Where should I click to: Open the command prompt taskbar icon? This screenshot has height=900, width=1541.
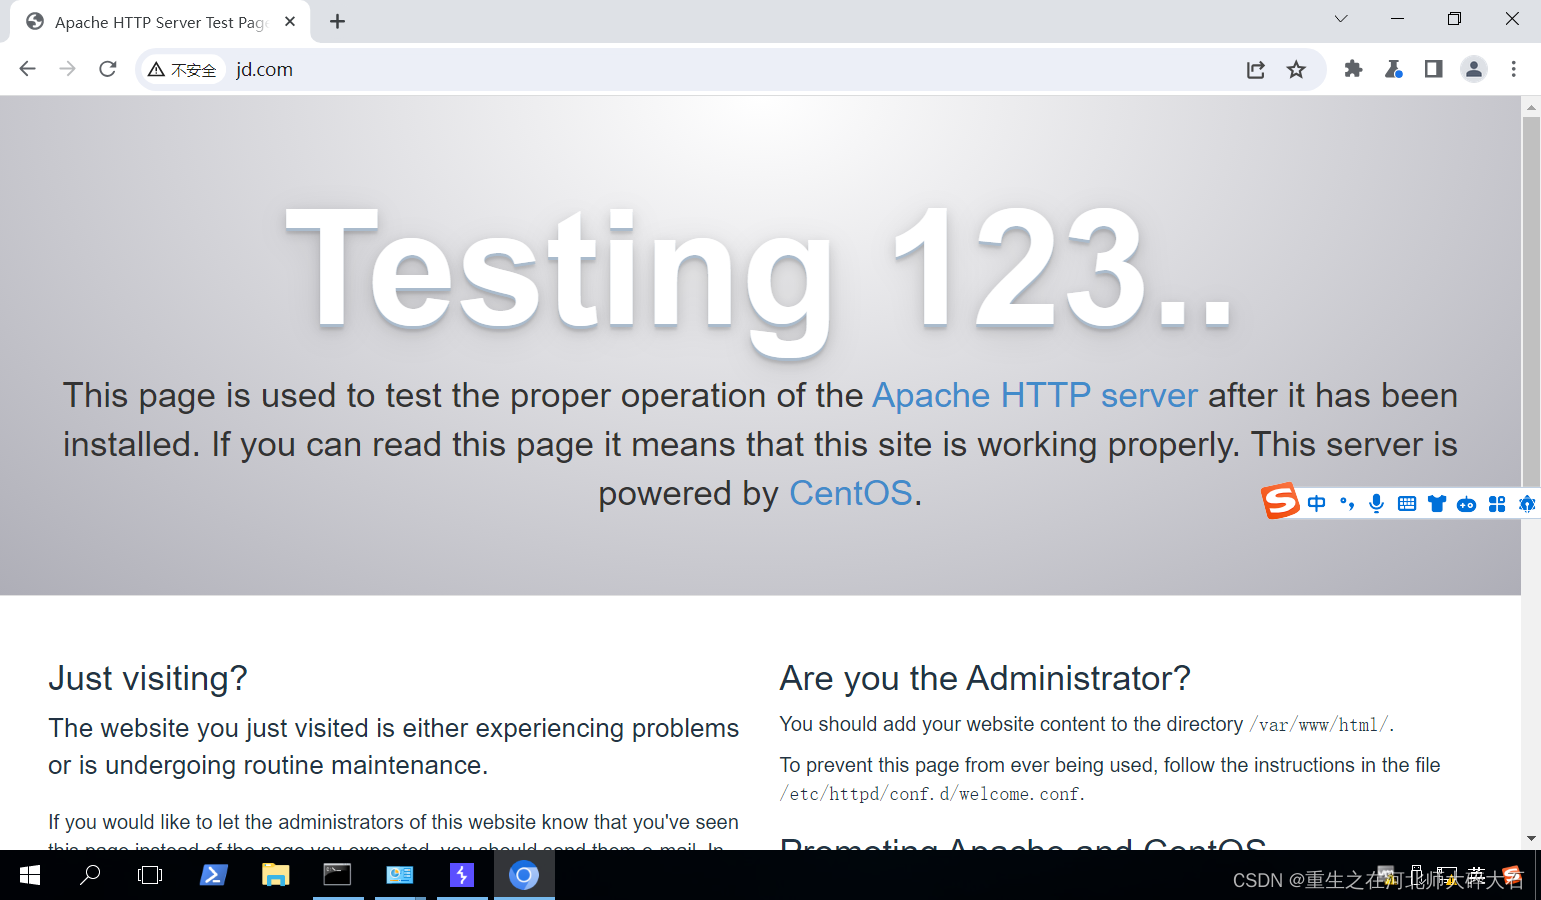coord(337,875)
